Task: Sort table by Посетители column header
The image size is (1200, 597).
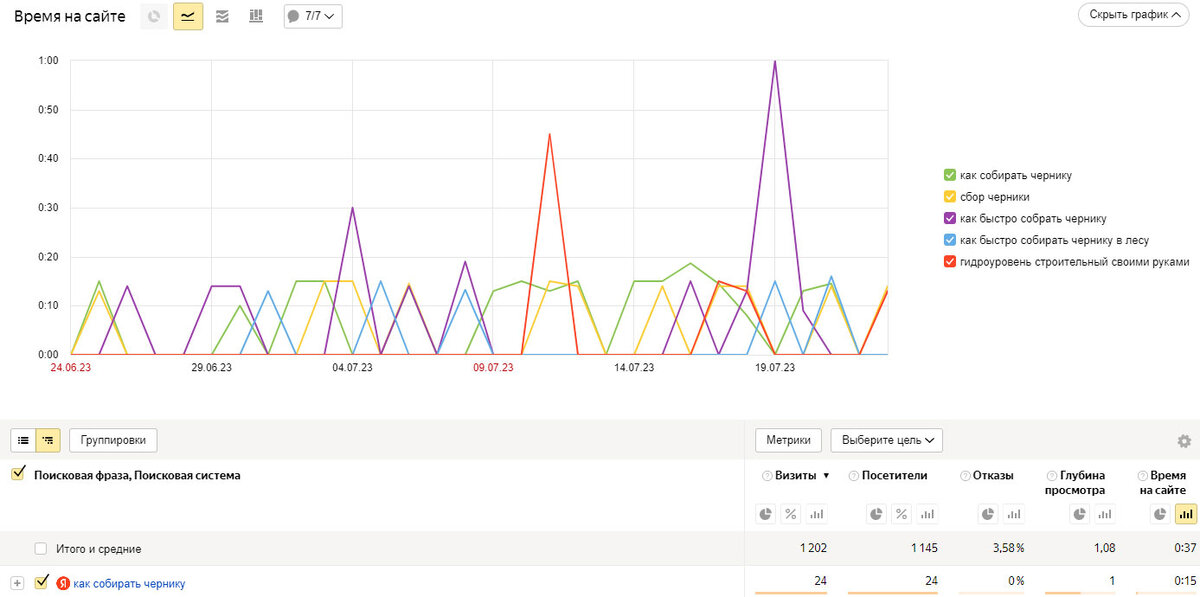Action: click(x=895, y=476)
